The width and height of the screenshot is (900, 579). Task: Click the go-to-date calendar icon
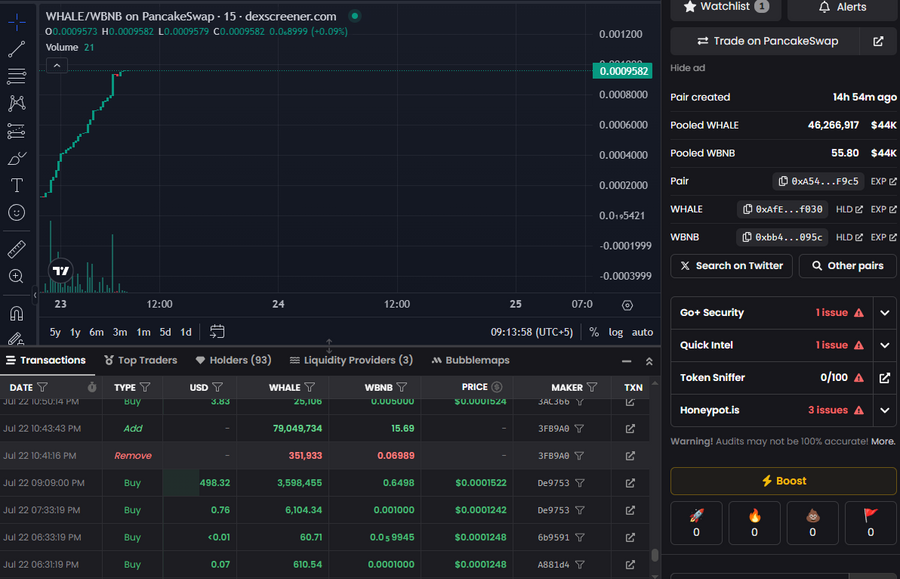217,332
